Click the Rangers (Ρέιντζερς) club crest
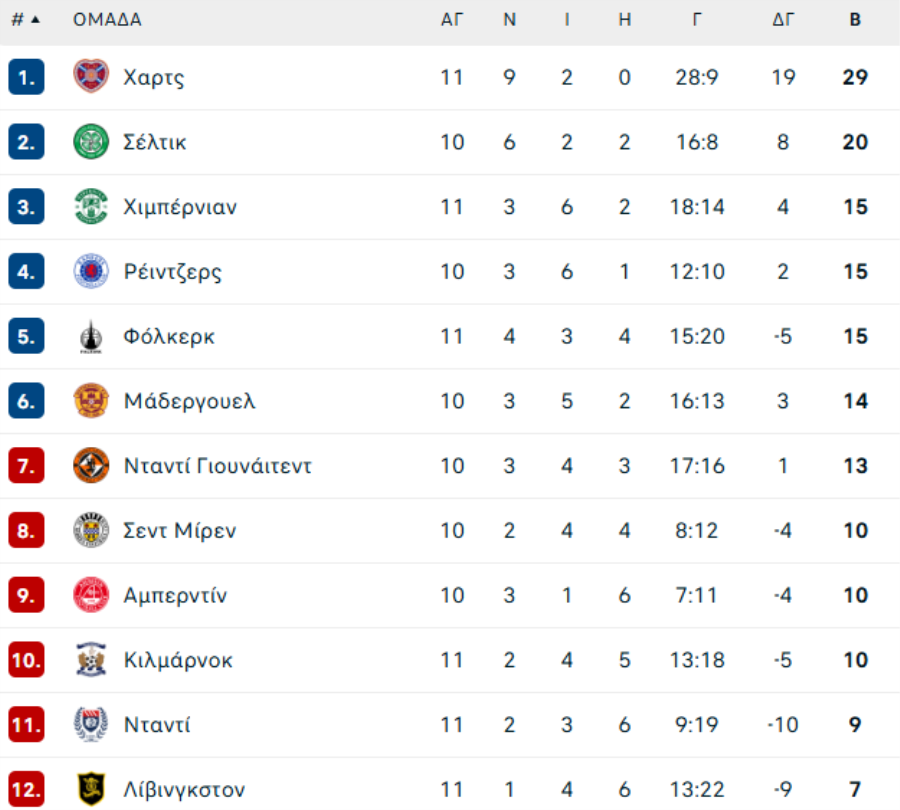Image resolution: width=900 pixels, height=810 pixels. [x=91, y=271]
